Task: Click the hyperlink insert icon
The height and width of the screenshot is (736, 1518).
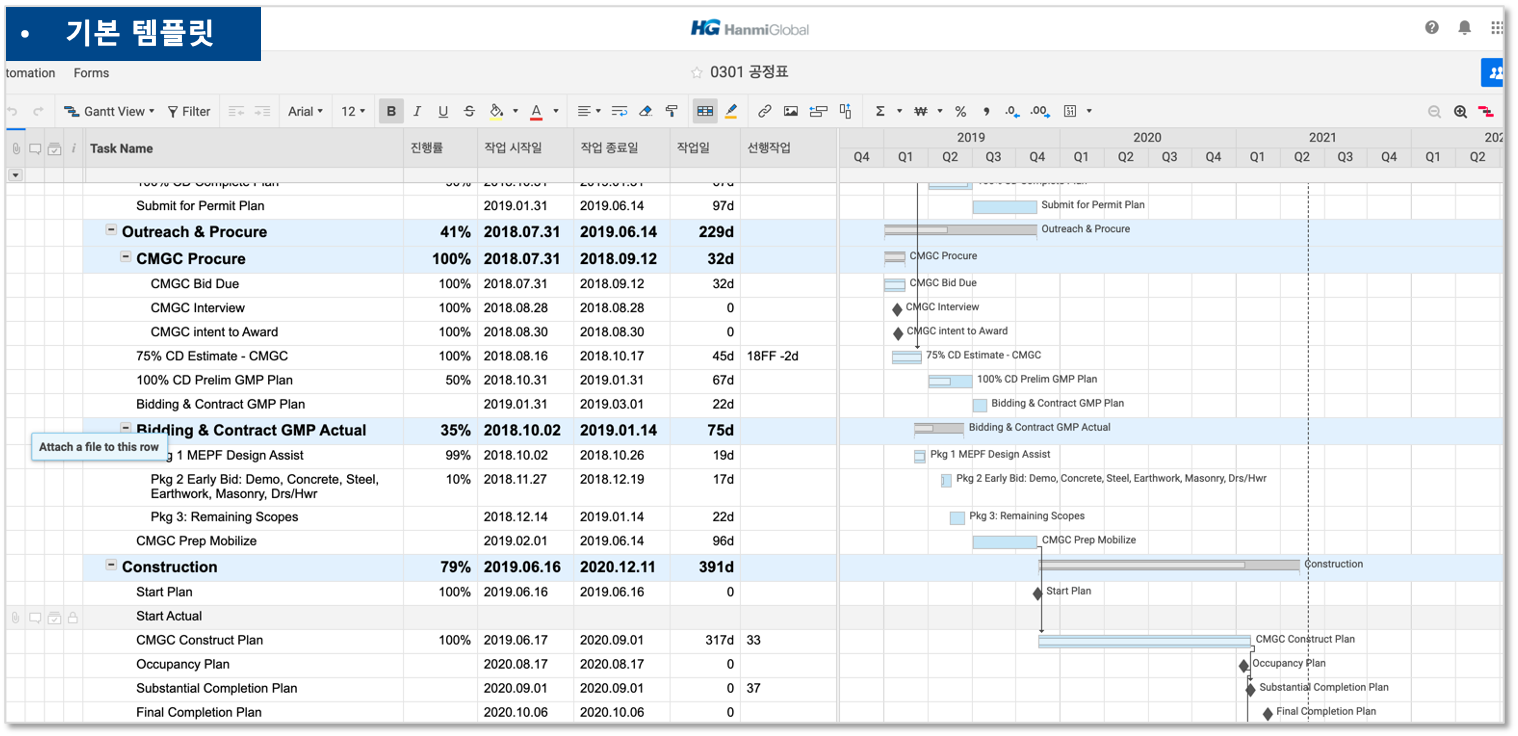Action: click(764, 111)
